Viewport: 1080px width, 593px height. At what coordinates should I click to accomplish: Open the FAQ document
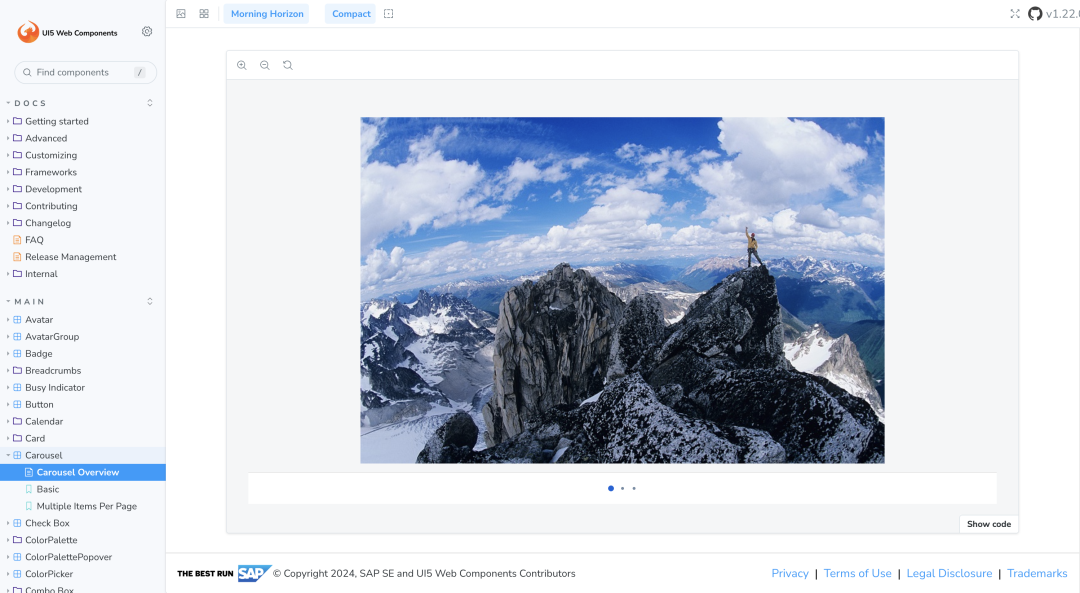click(34, 240)
